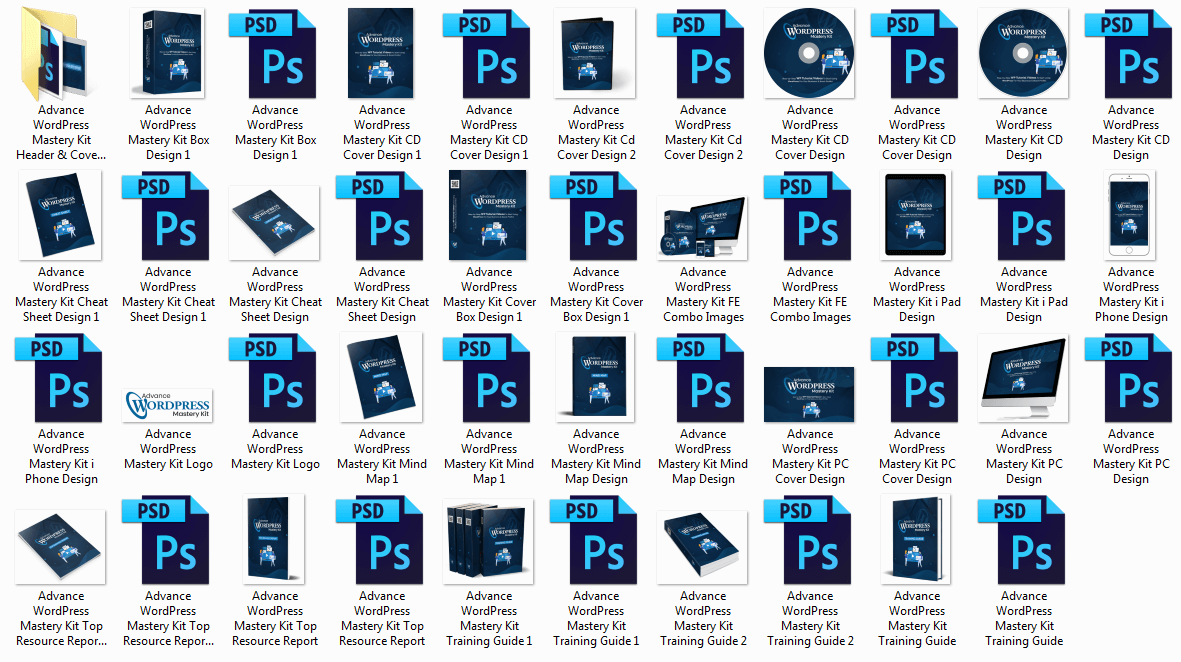Click the PC Cover Design PSD icon

point(914,378)
